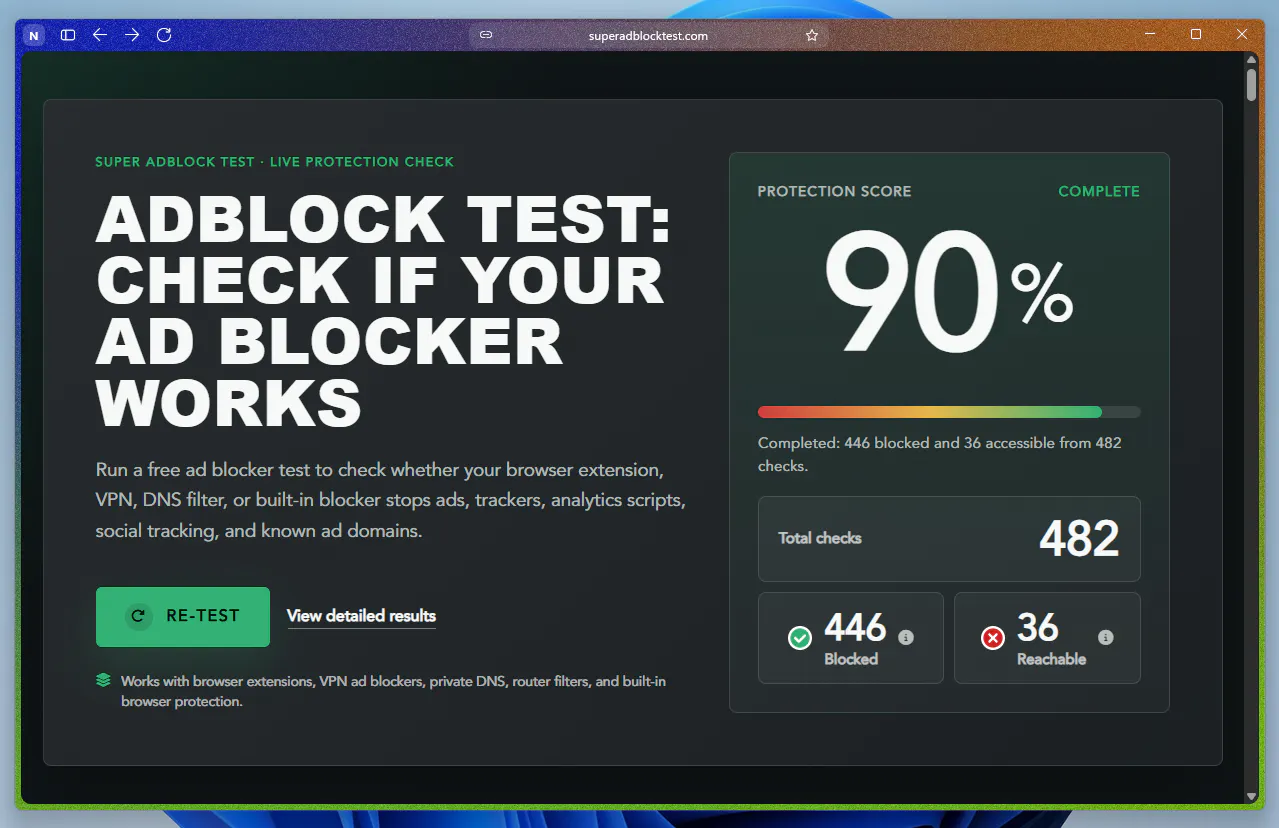Click the page vertical scrollbar thumb
Viewport: 1279px width, 828px height.
[1251, 84]
